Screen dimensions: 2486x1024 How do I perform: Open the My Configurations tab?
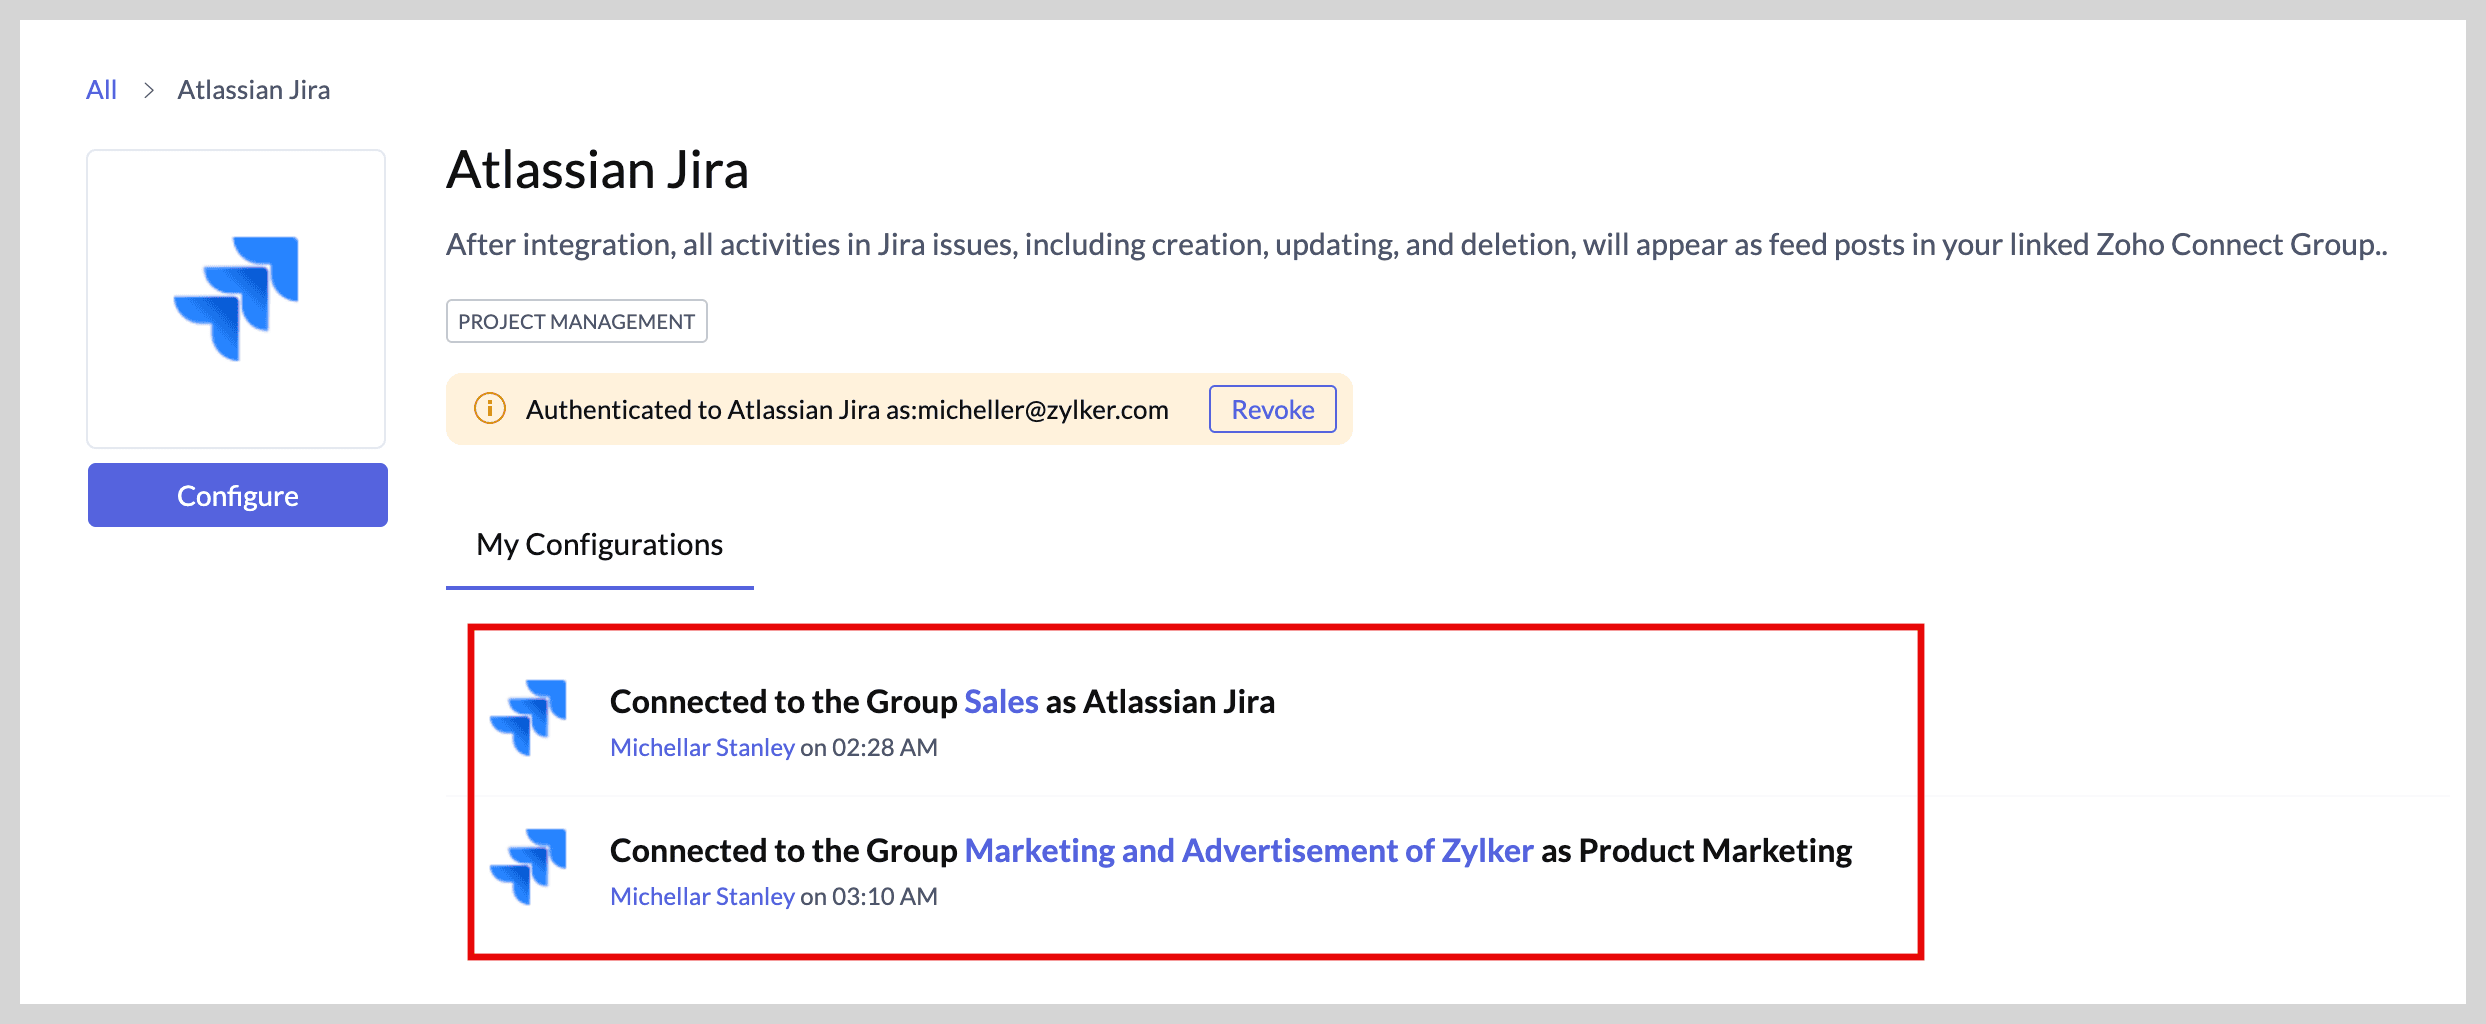coord(599,545)
